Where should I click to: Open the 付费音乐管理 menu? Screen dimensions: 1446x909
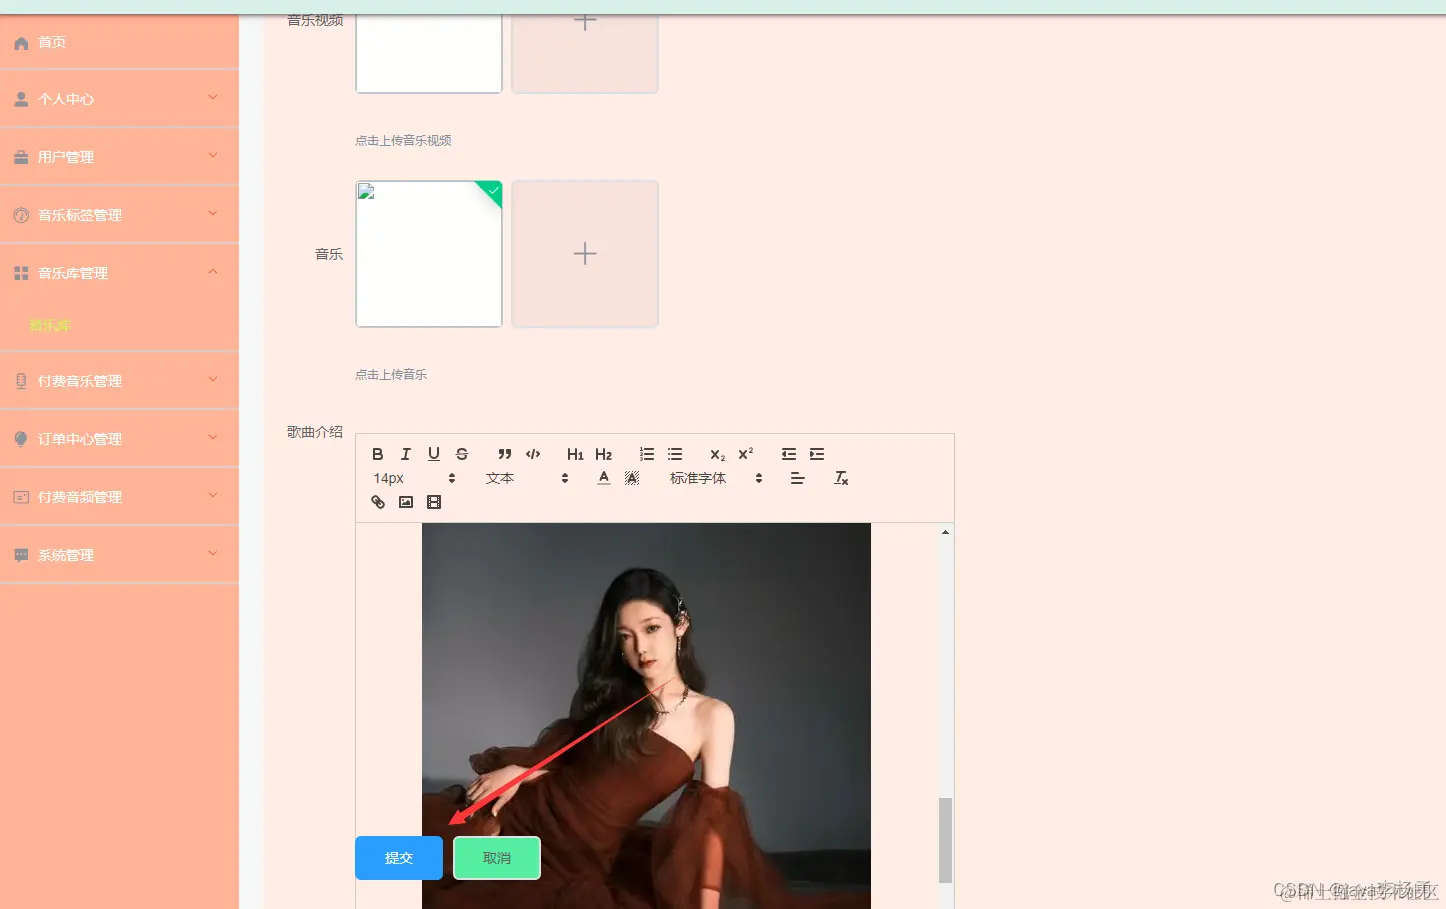tap(119, 381)
